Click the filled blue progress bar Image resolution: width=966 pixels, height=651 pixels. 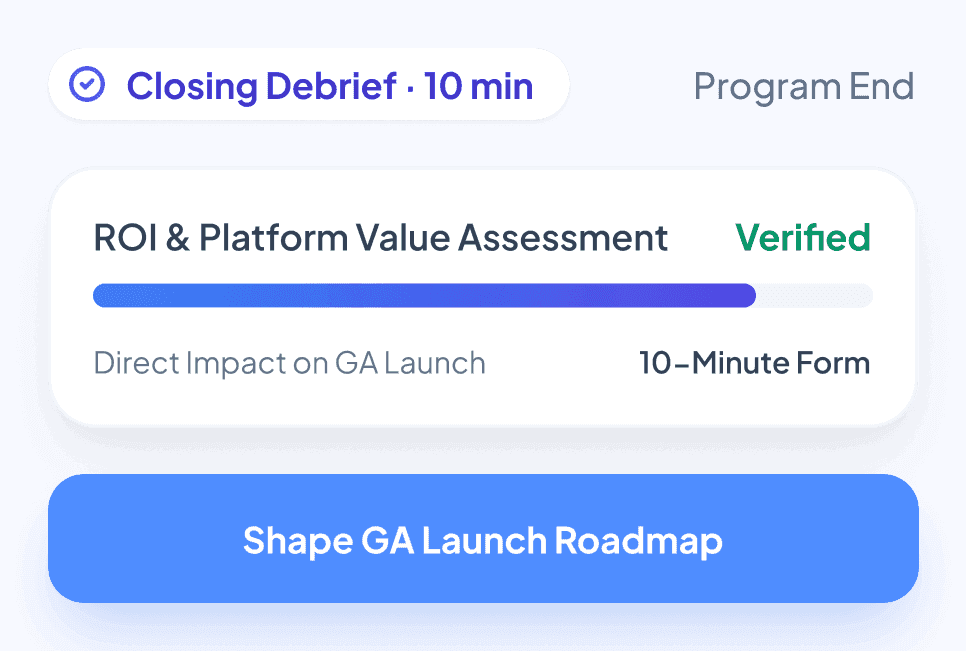click(424, 295)
